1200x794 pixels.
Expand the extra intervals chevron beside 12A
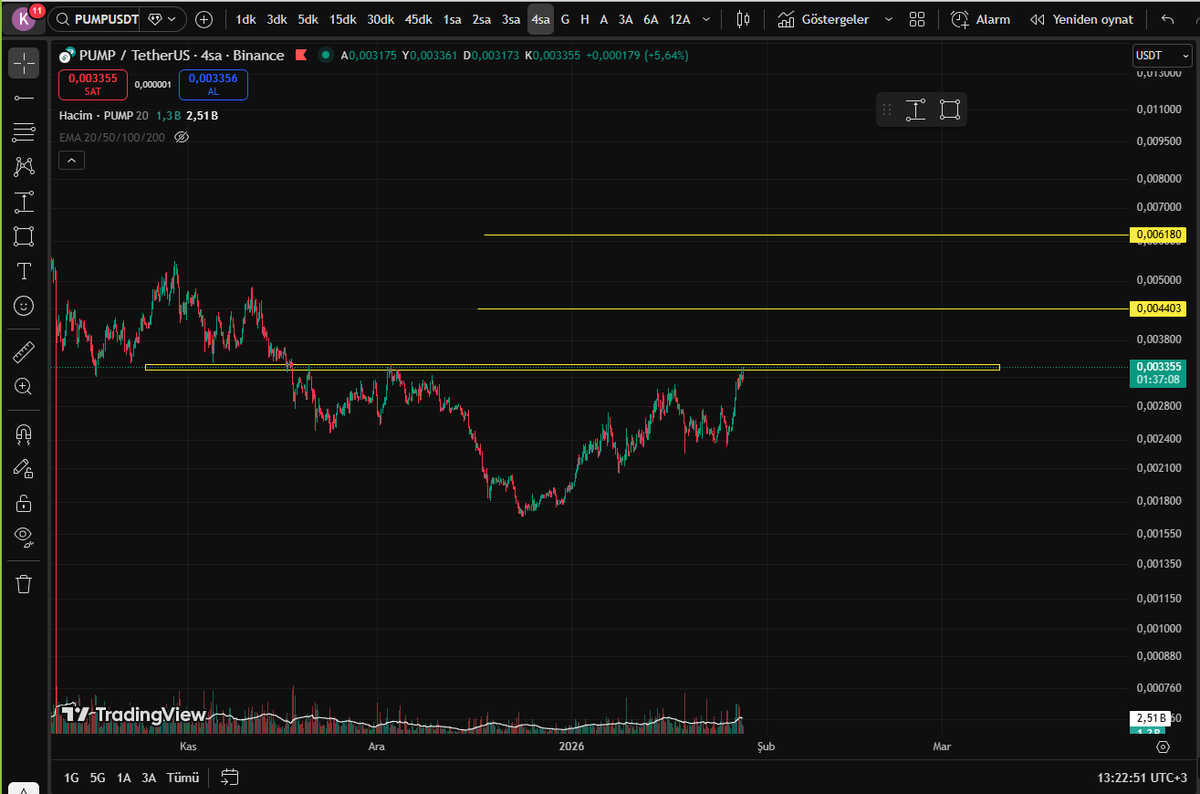706,18
